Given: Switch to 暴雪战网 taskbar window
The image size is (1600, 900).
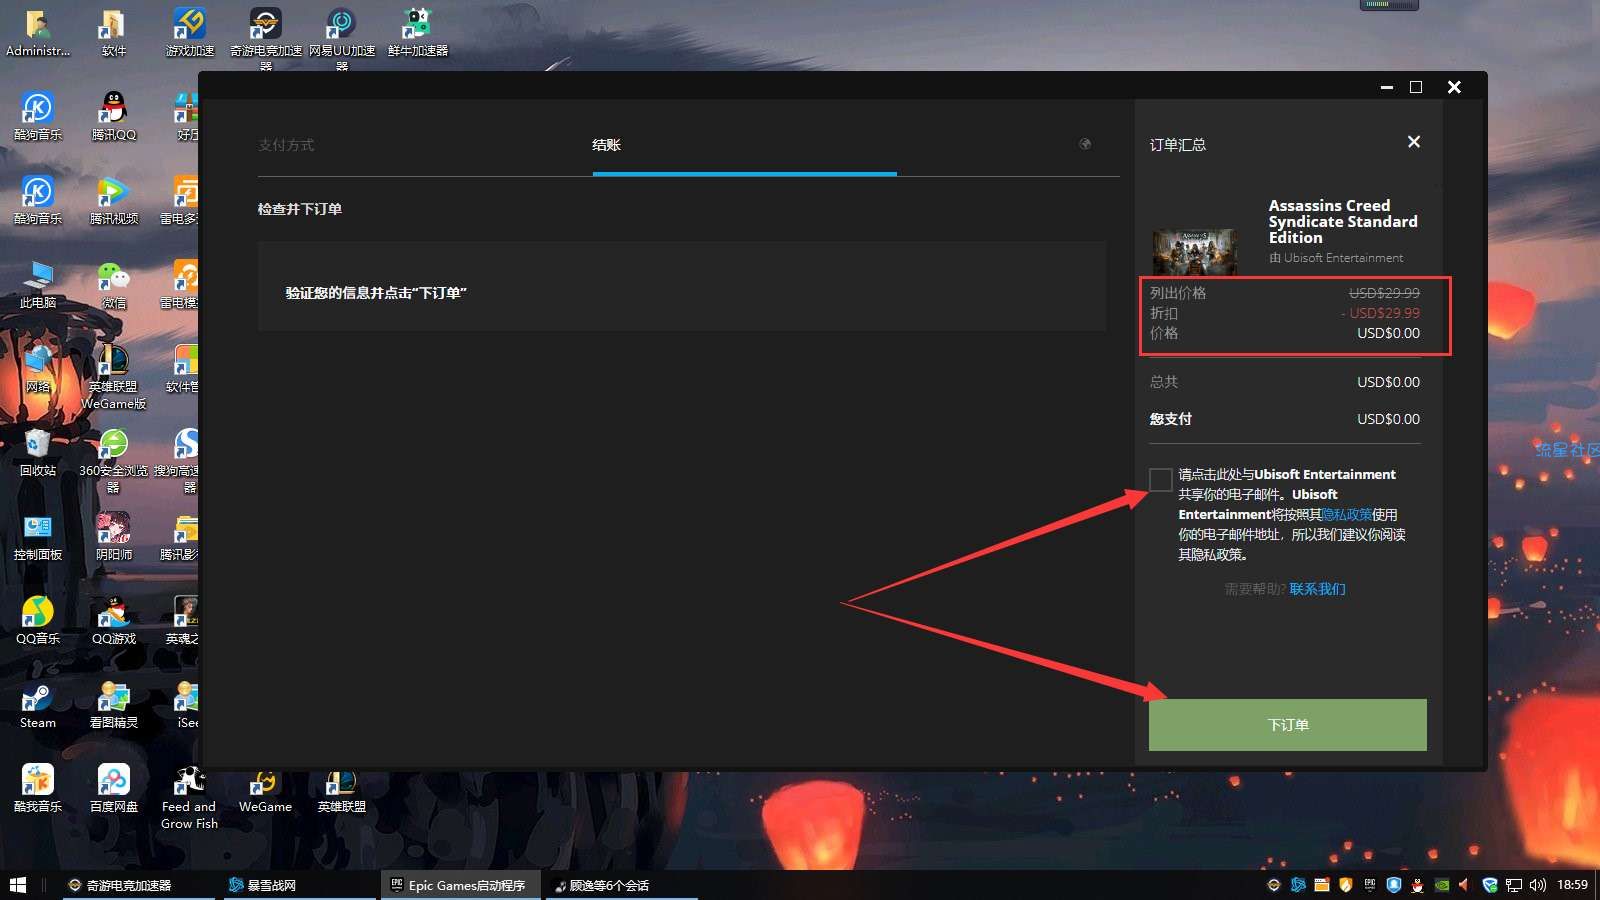Looking at the screenshot, I should click(299, 885).
